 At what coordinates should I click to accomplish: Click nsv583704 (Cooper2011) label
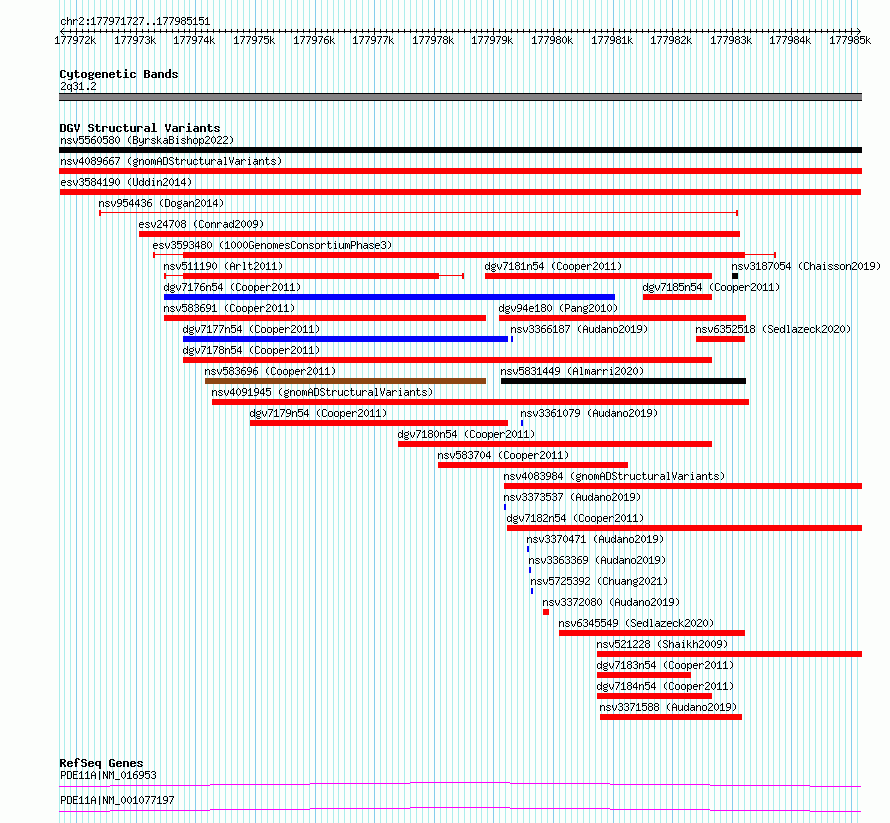(503, 455)
